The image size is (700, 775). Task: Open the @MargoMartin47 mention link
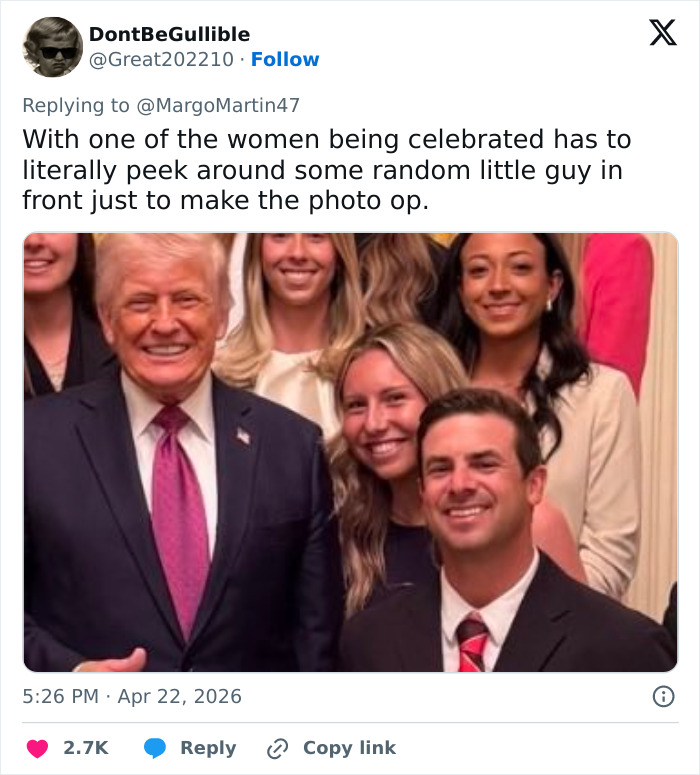pos(220,104)
